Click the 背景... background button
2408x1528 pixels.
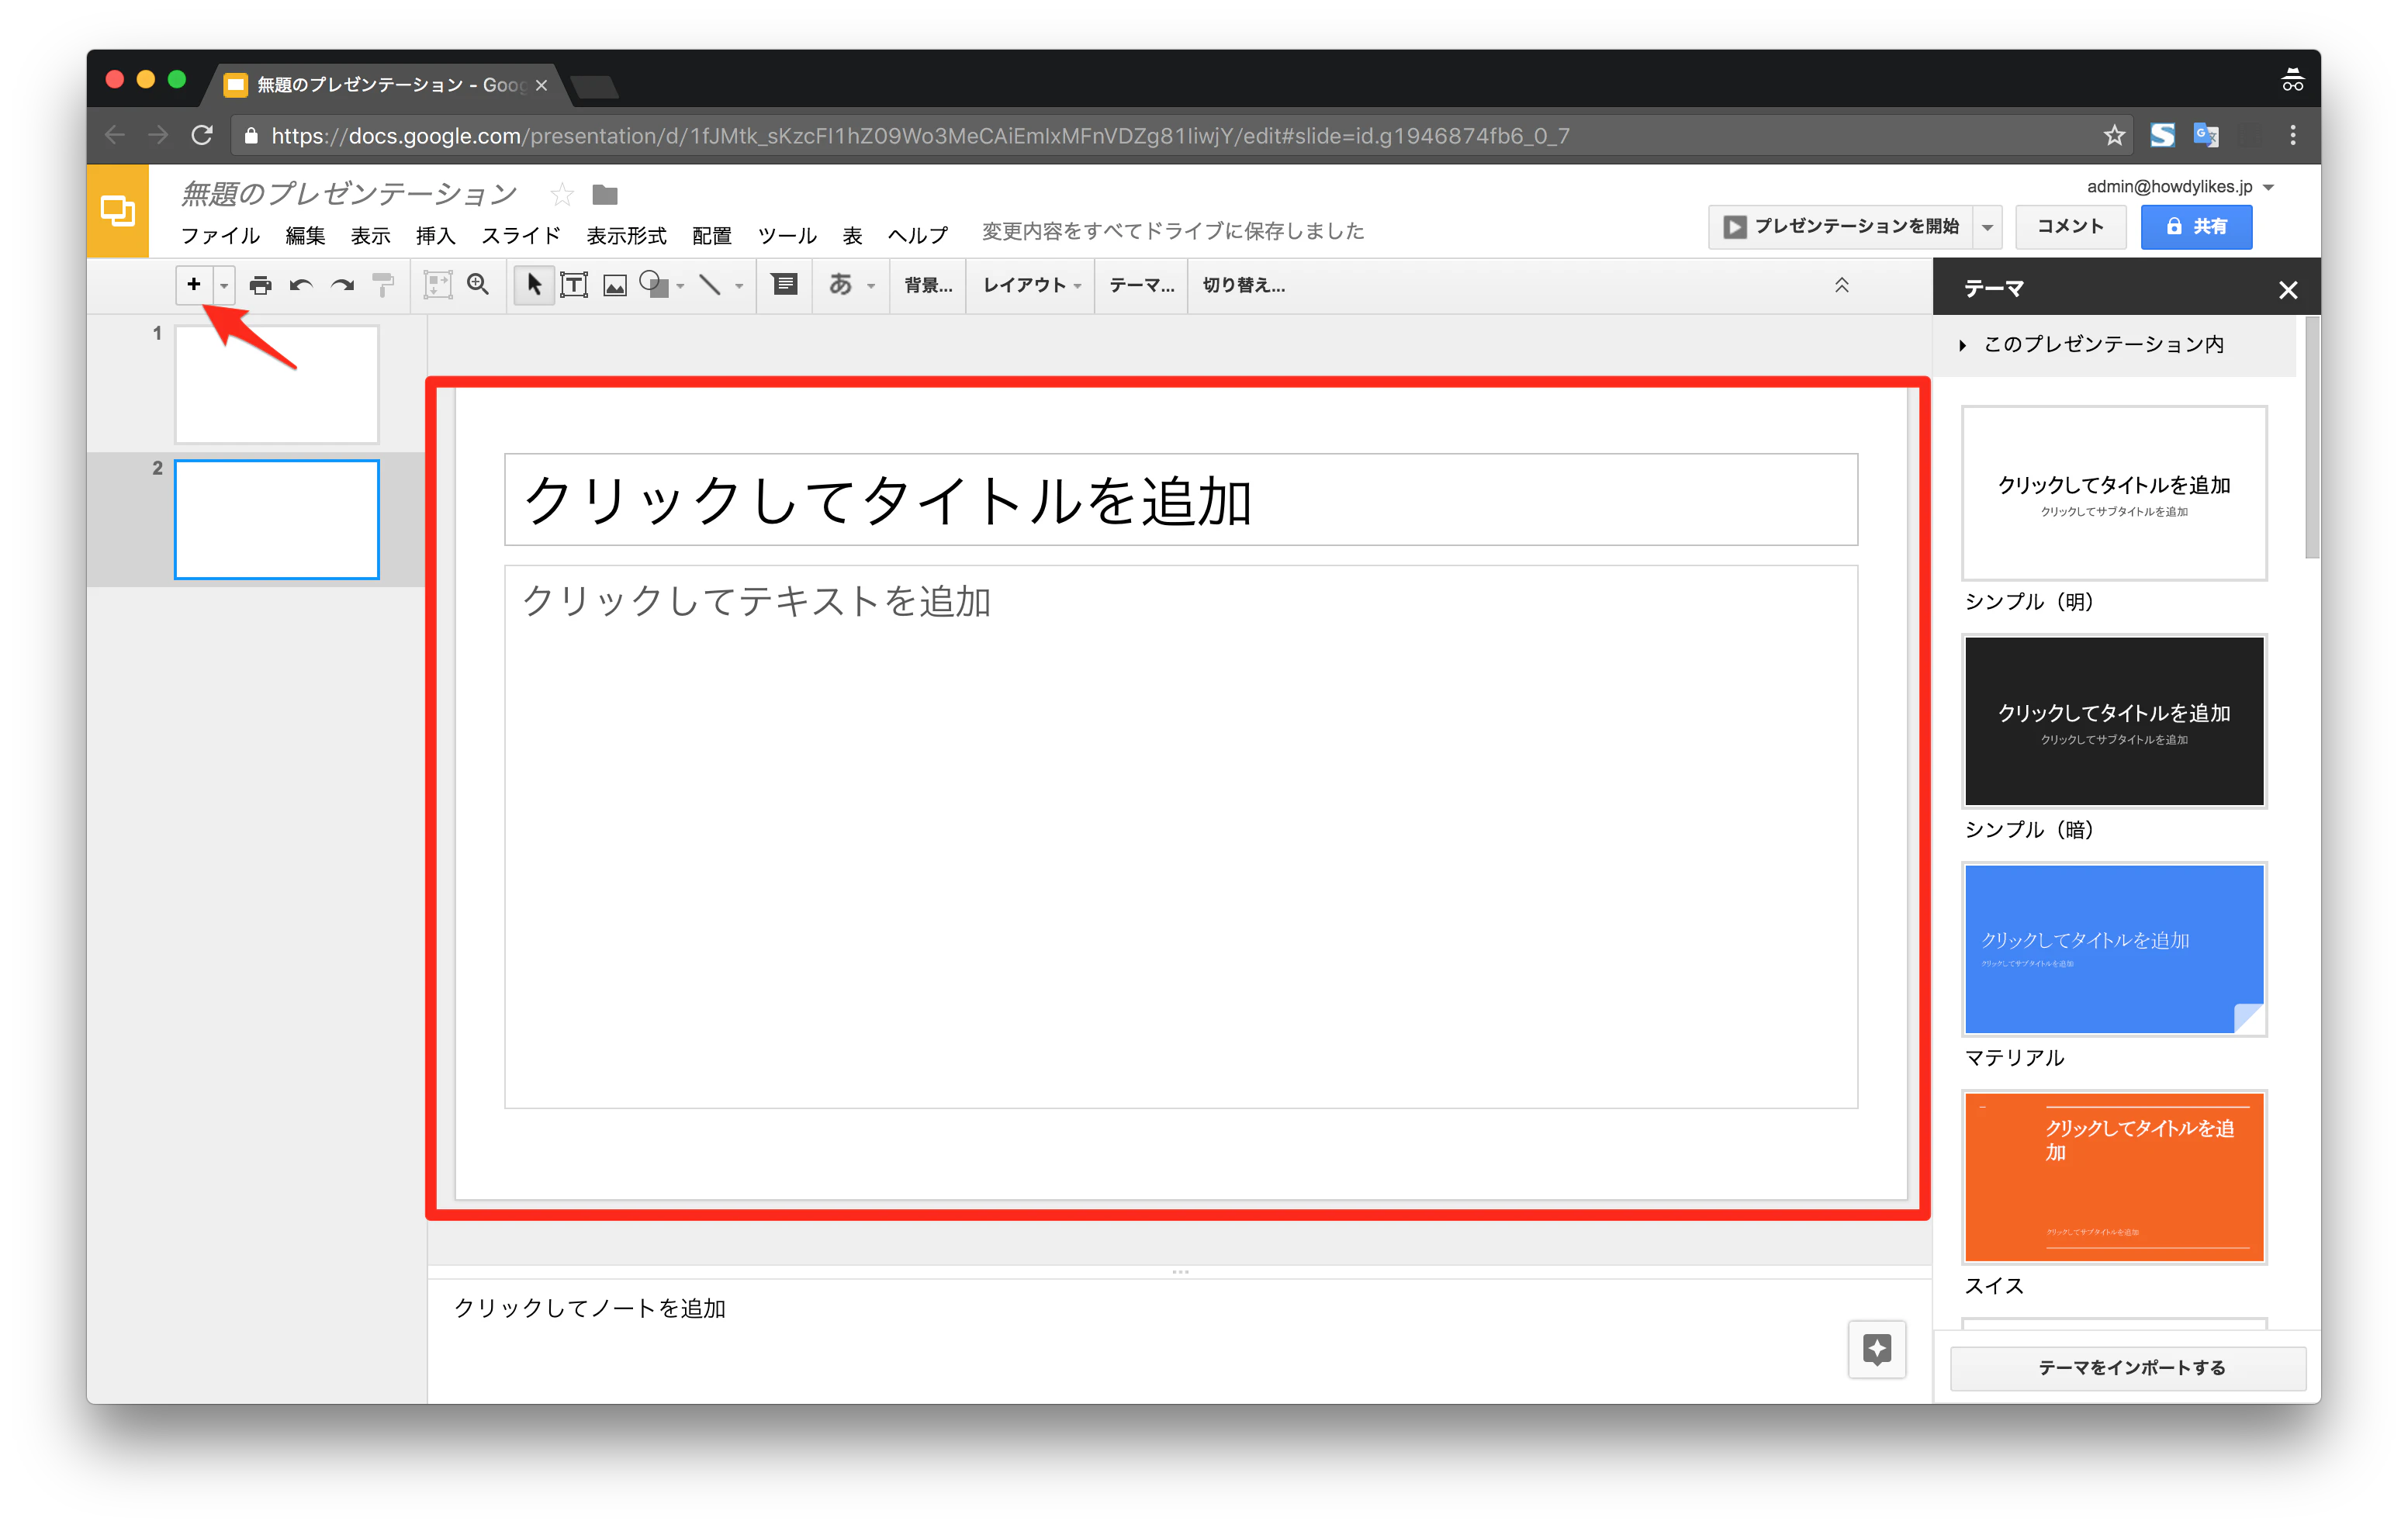928,285
